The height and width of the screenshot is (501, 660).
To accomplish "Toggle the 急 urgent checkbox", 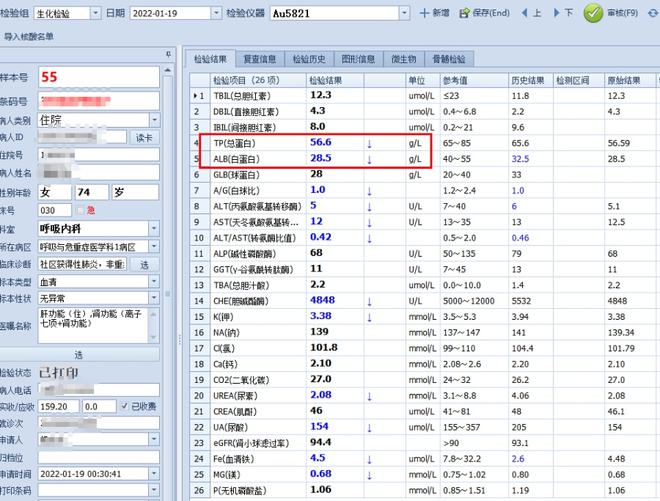I will pyautogui.click(x=80, y=210).
